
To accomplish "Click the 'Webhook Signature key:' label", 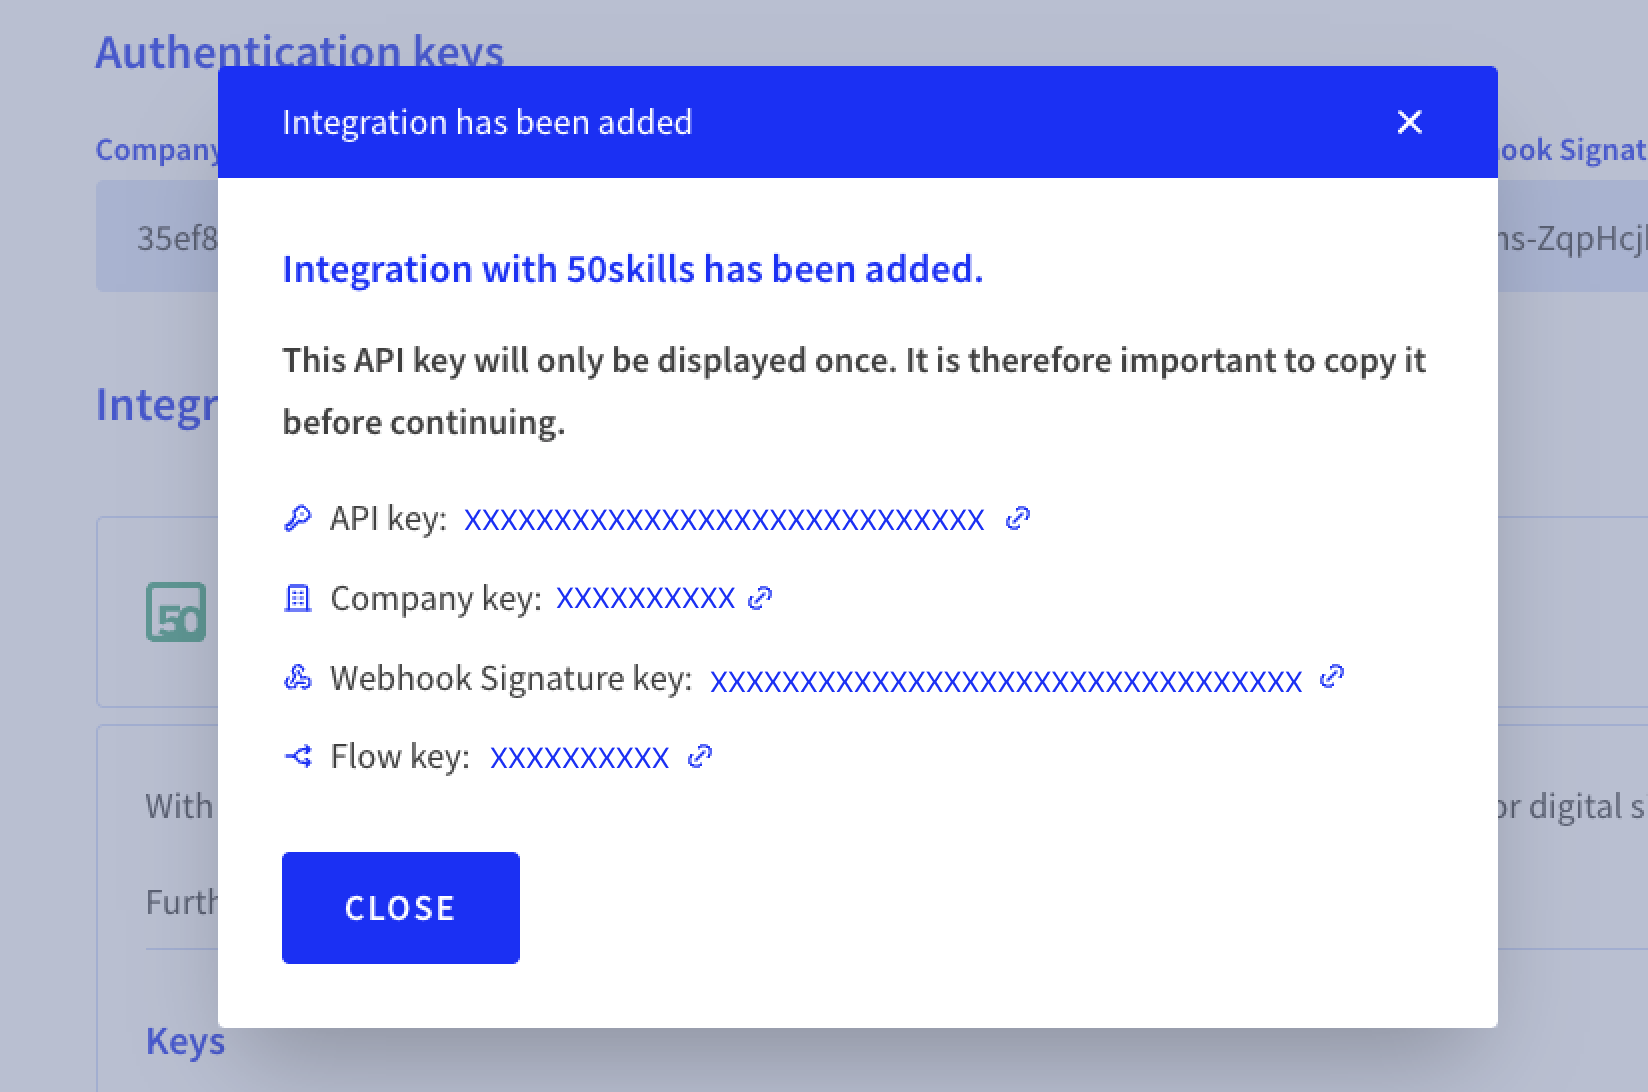I will 511,678.
